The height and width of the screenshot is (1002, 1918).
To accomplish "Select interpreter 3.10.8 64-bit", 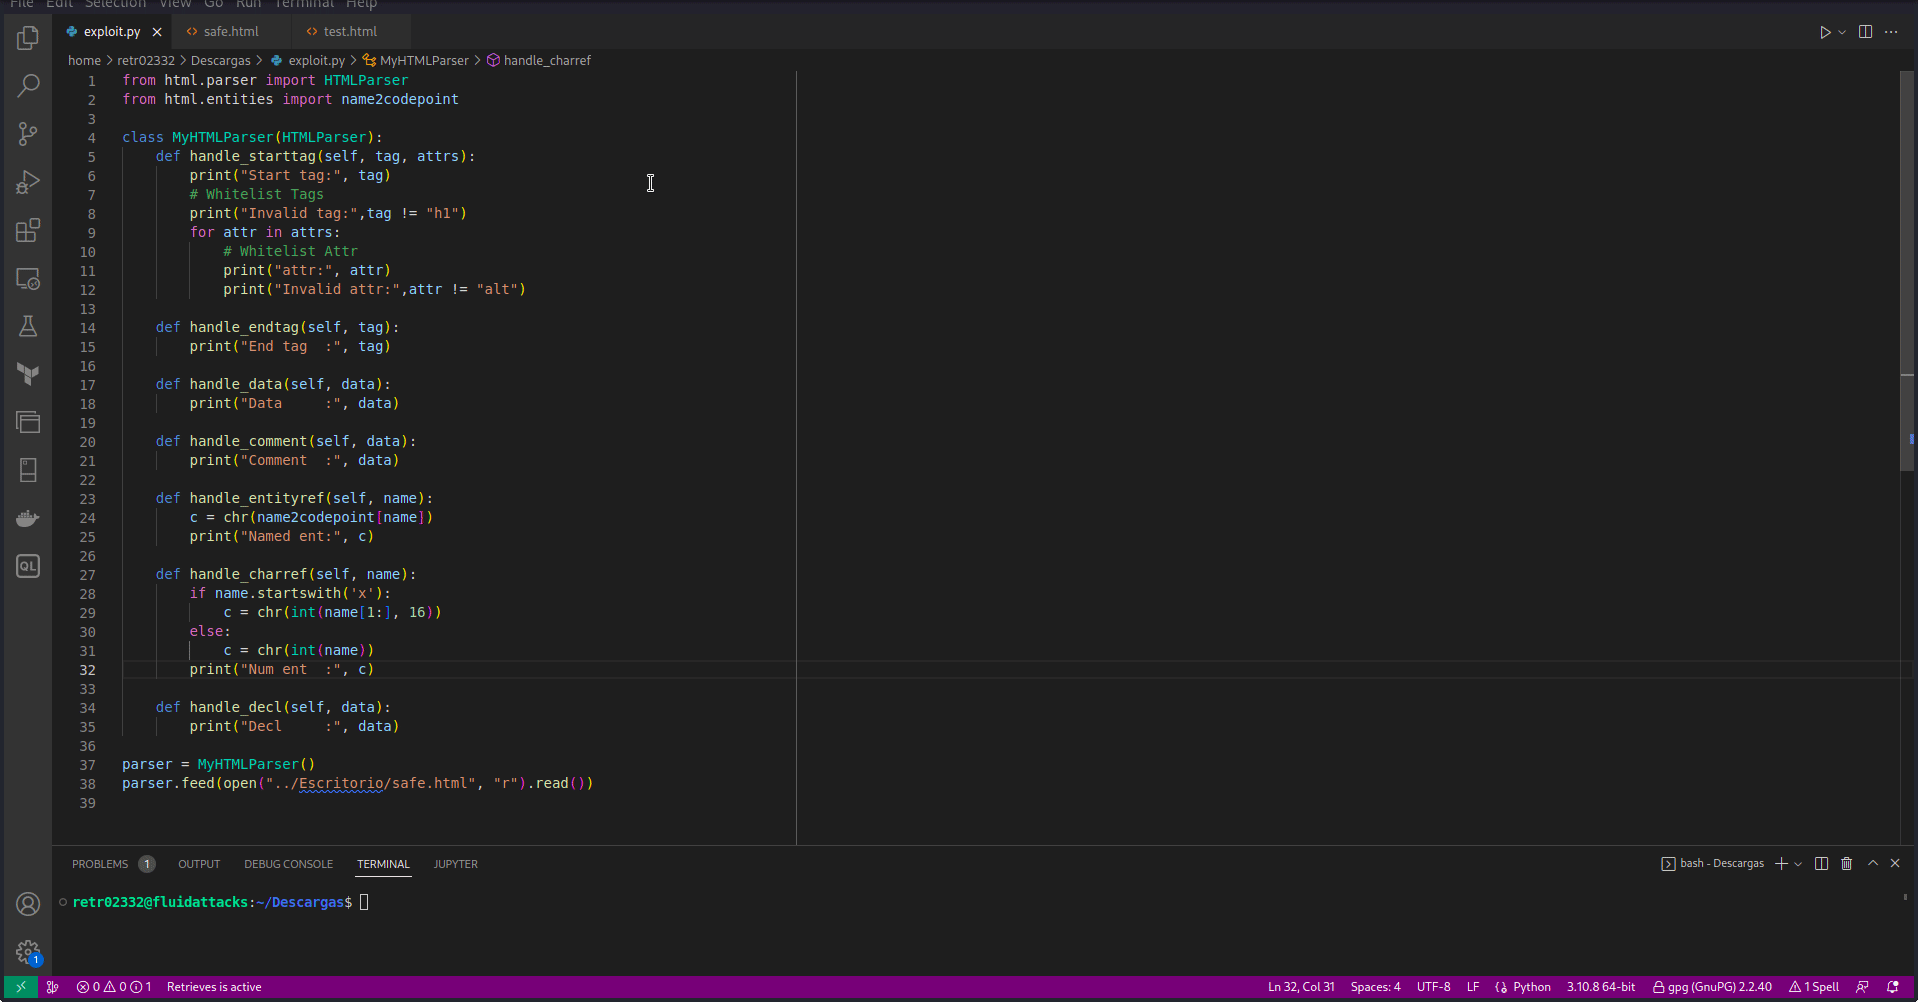I will point(1600,987).
